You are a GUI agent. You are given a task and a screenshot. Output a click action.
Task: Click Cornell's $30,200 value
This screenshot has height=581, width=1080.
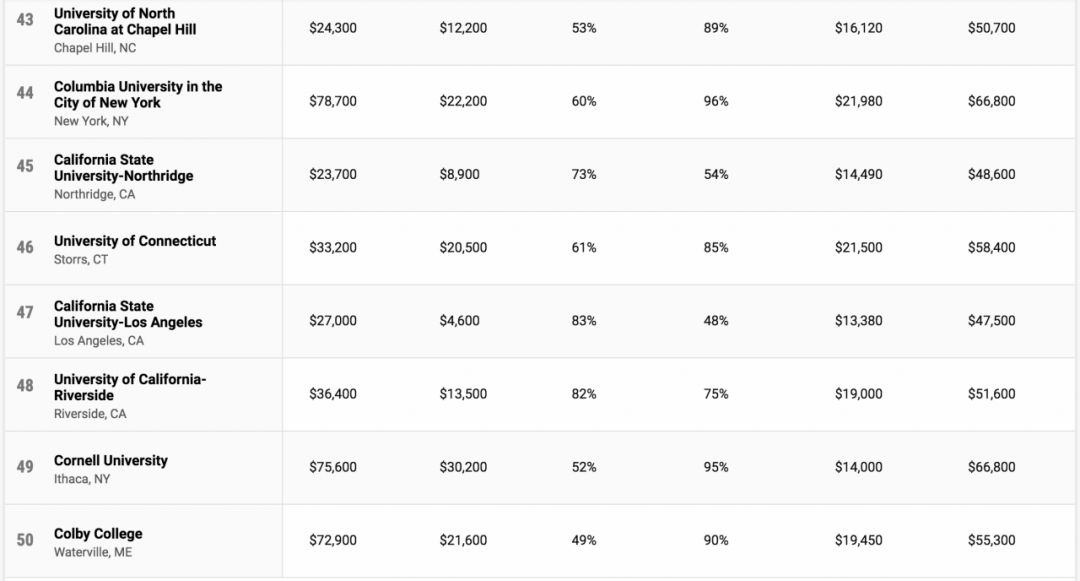coord(463,467)
